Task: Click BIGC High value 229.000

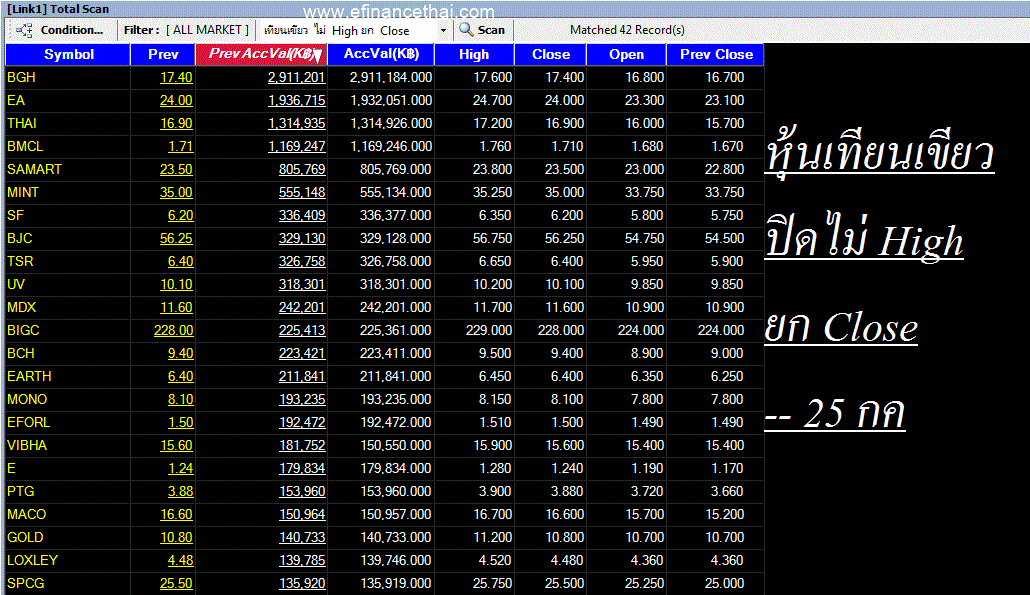Action: coord(489,330)
